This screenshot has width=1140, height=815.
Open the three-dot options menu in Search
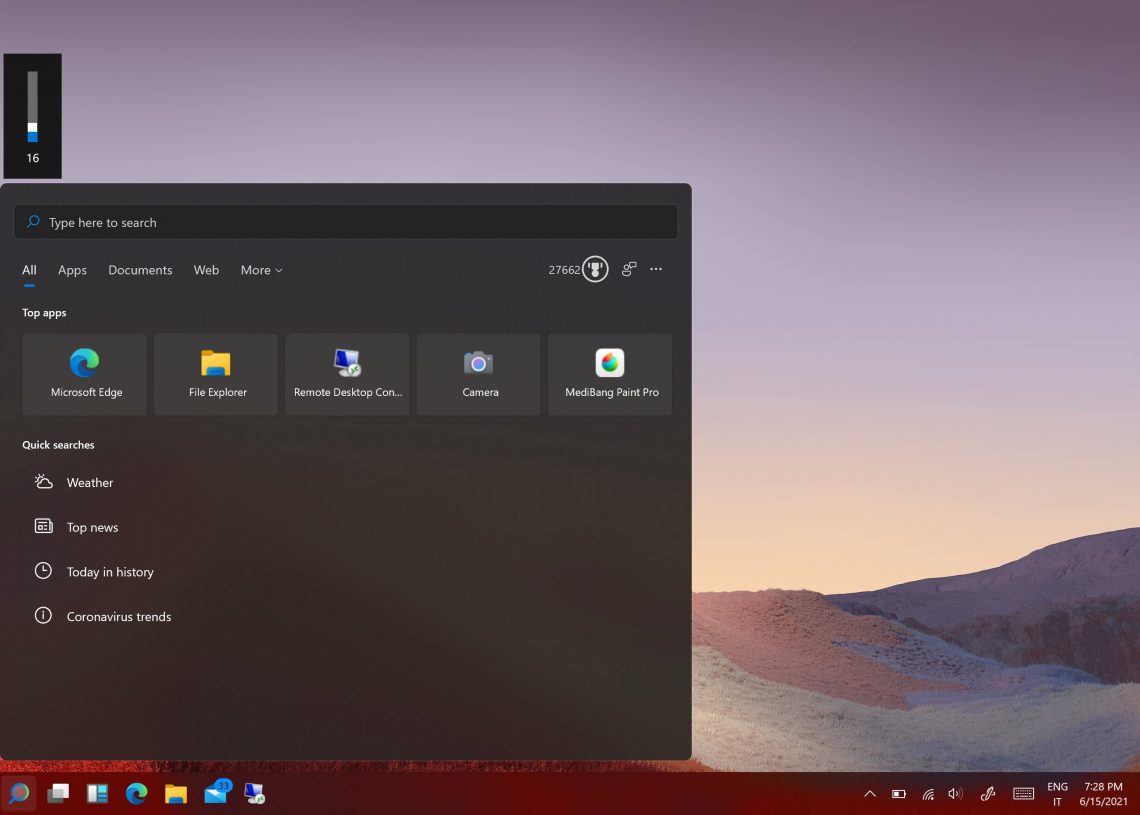pyautogui.click(x=656, y=269)
